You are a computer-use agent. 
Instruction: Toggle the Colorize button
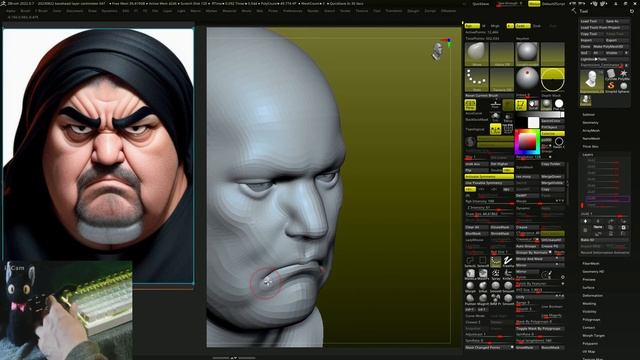pos(553,133)
